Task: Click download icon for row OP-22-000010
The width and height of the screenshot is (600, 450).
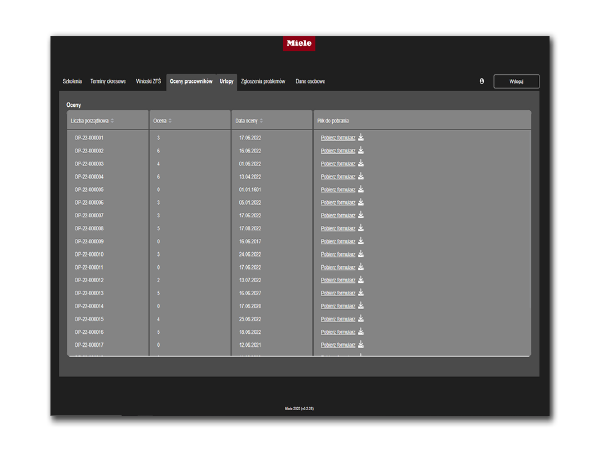Action: coord(361,254)
